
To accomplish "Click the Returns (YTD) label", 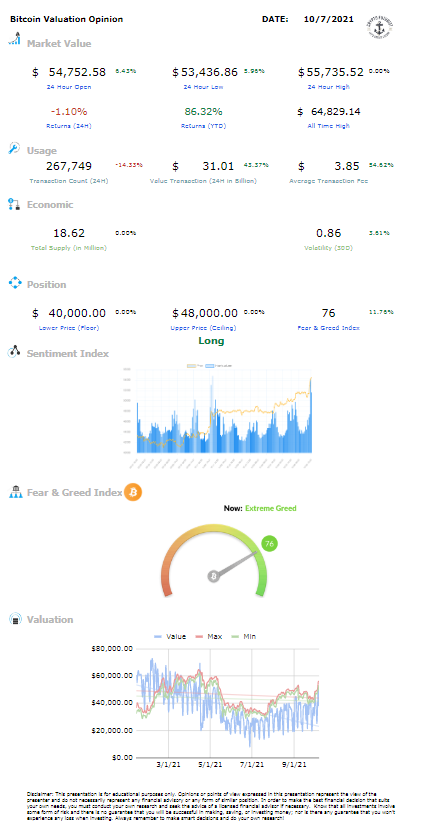I will point(203,126).
